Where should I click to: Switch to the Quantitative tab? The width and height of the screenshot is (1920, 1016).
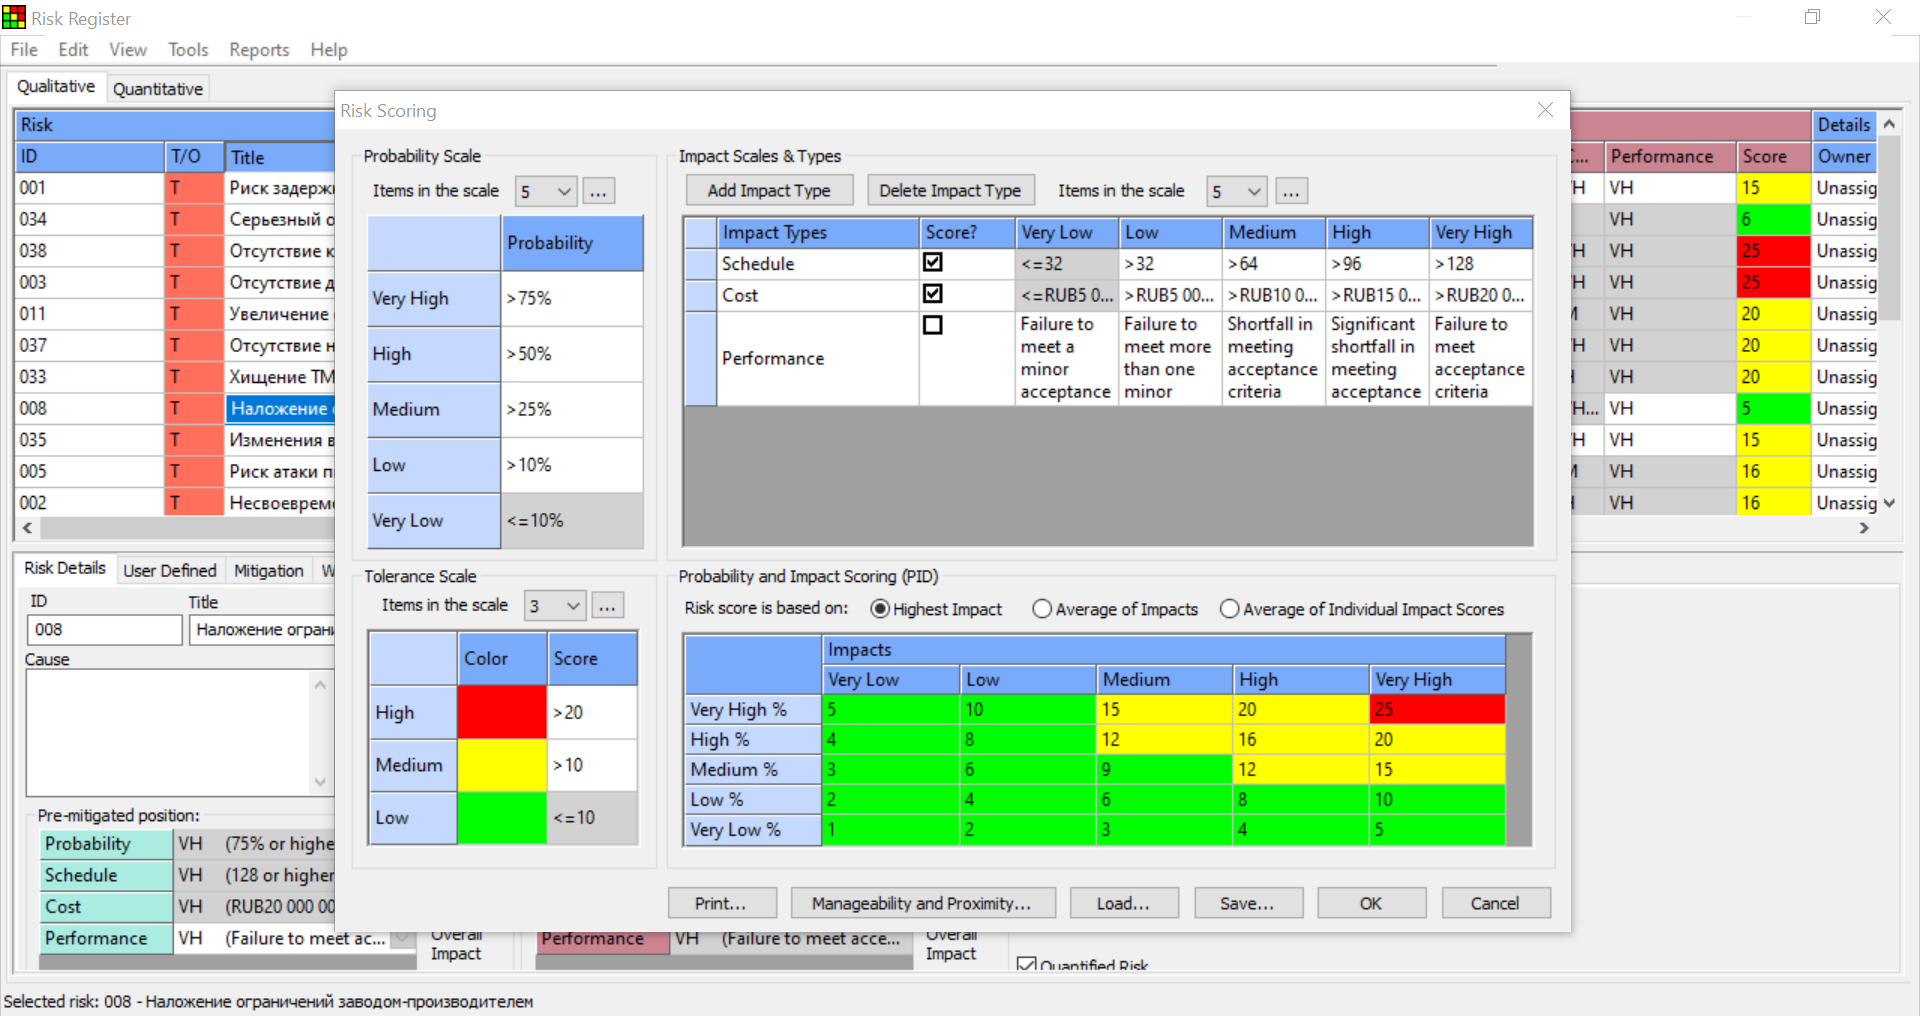point(158,89)
